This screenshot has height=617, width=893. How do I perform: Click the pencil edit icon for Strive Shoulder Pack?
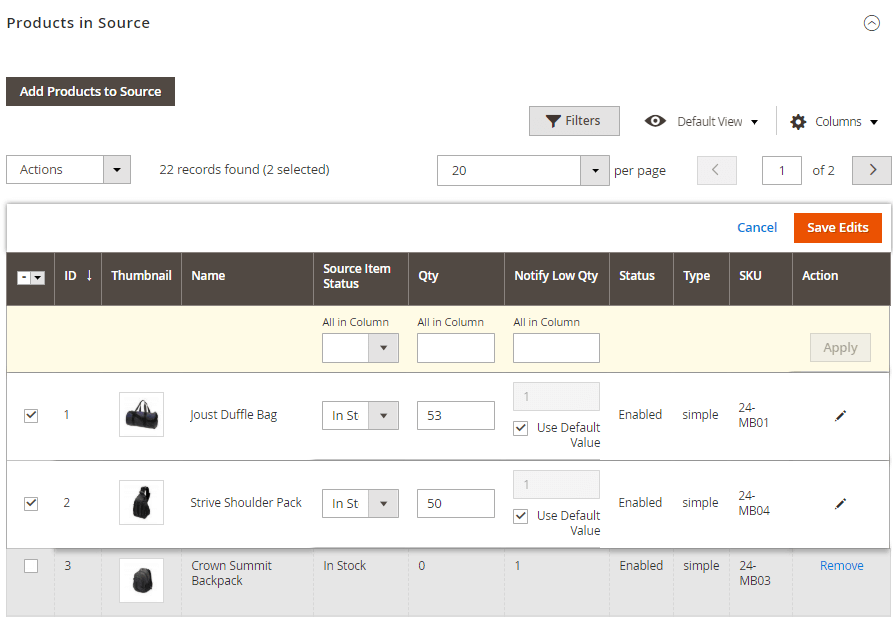pyautogui.click(x=840, y=503)
